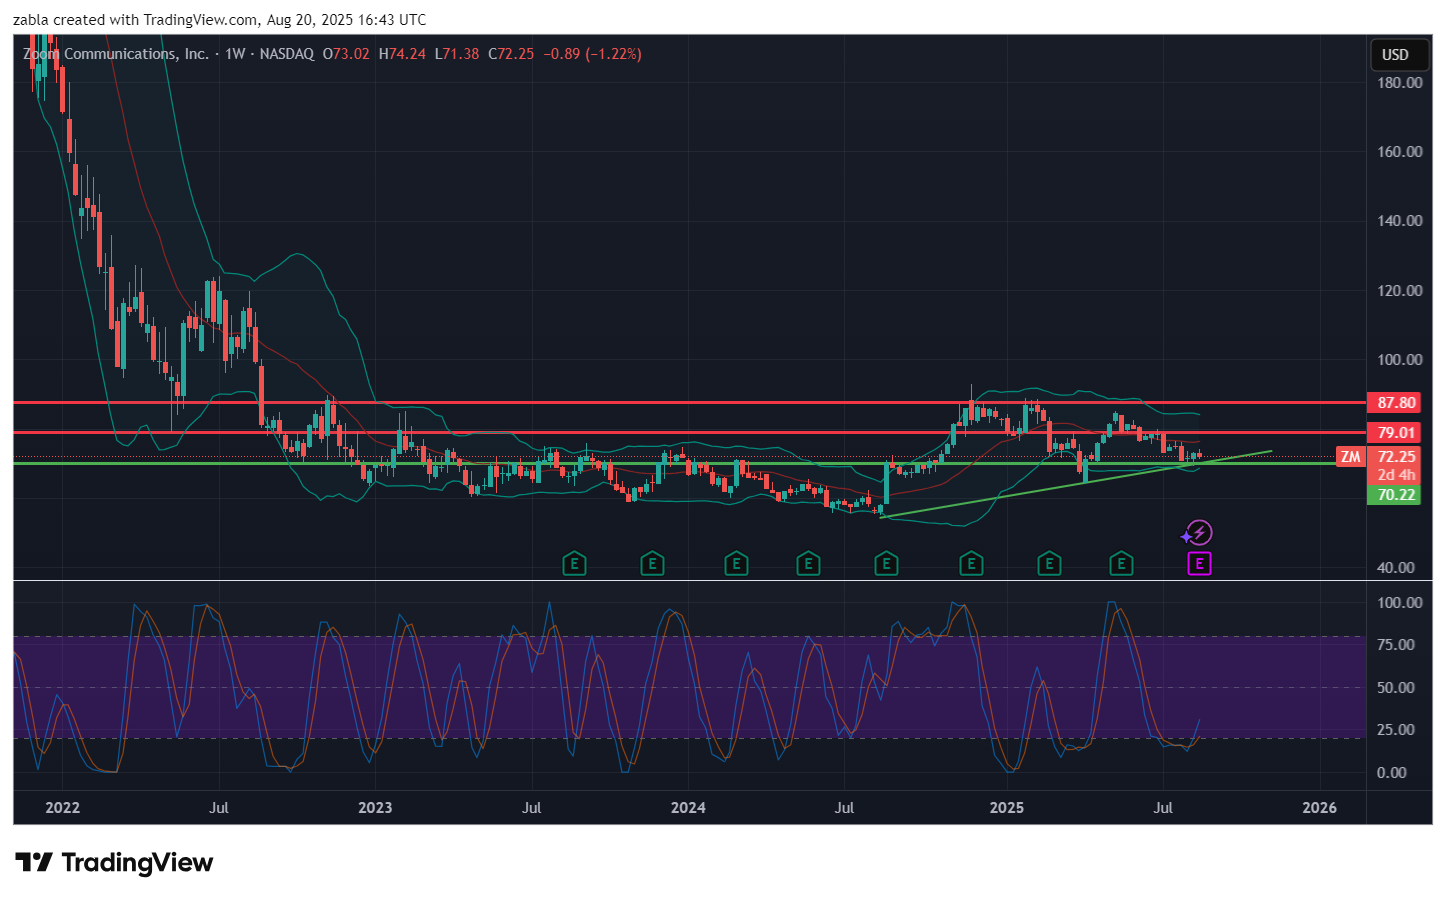Click the 2025 time axis label
The height and width of the screenshot is (900, 1446).
1007,808
